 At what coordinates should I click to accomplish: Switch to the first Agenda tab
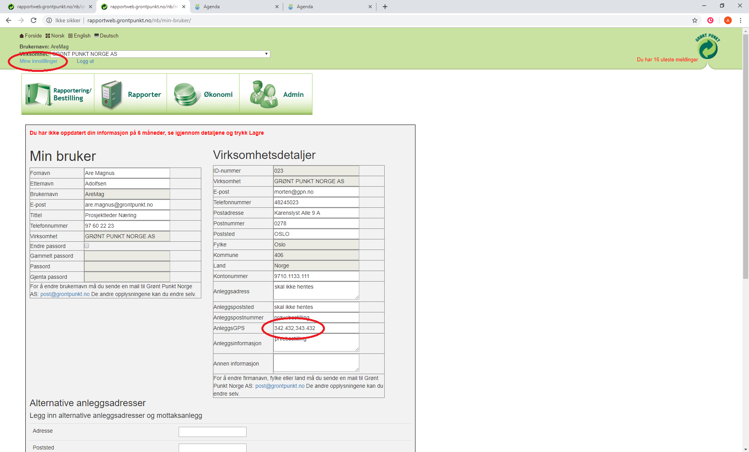(236, 7)
